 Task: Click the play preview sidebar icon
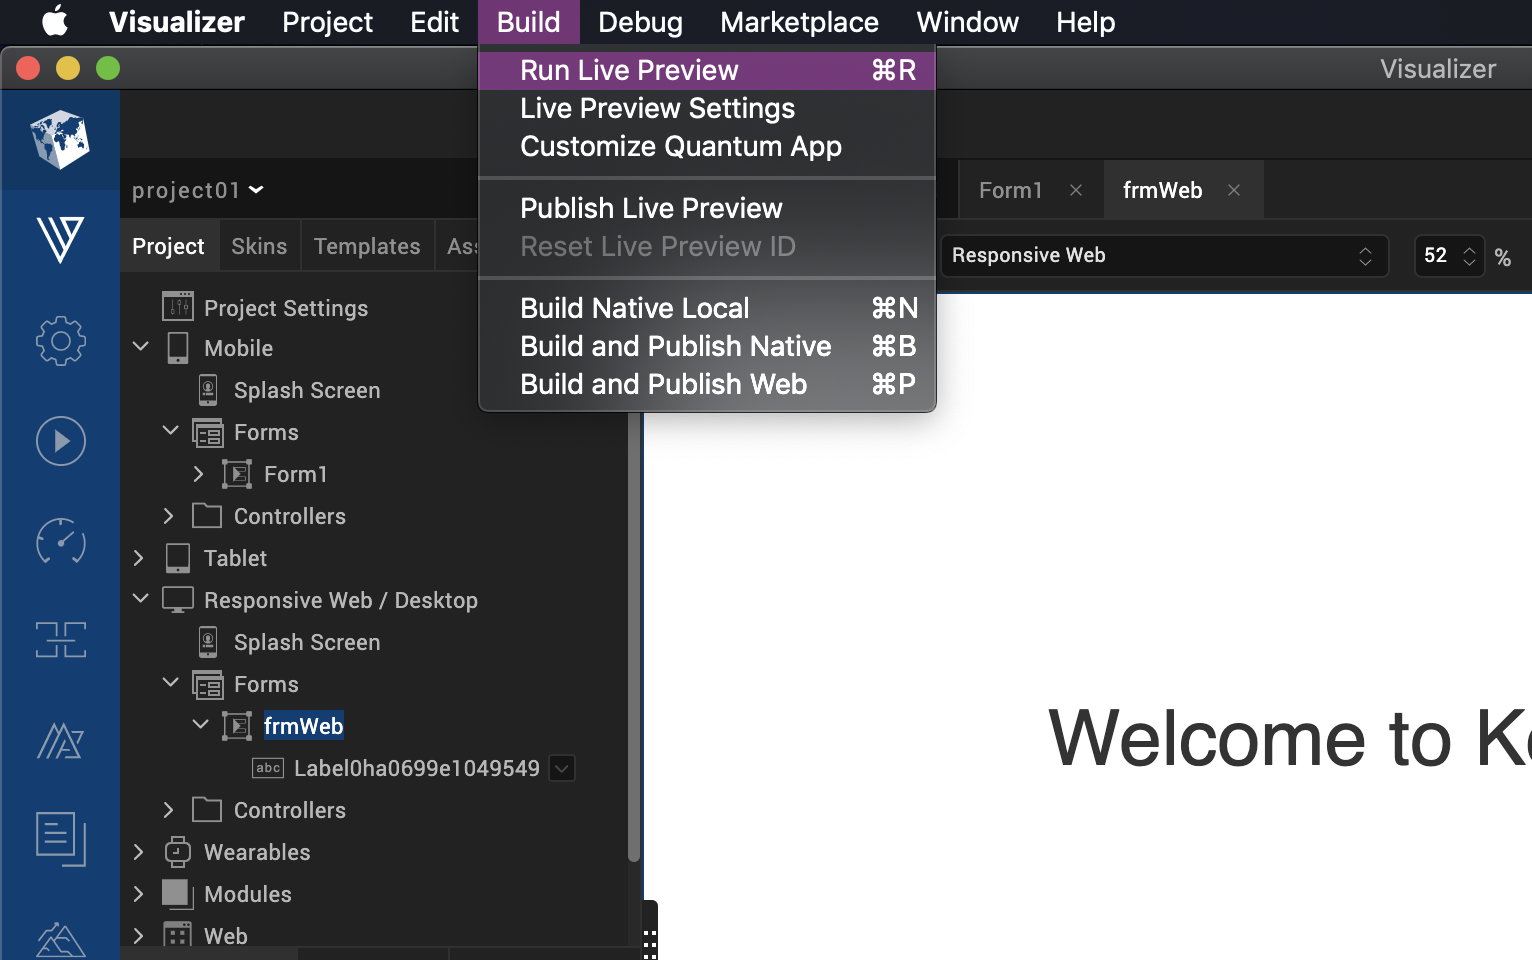60,441
